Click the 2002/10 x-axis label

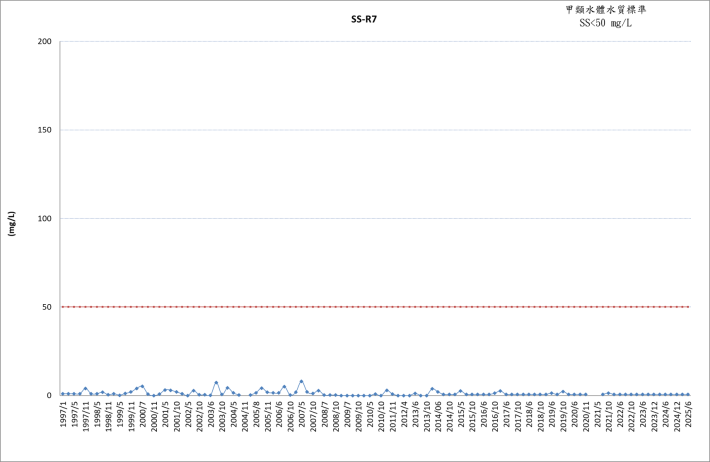(x=199, y=415)
